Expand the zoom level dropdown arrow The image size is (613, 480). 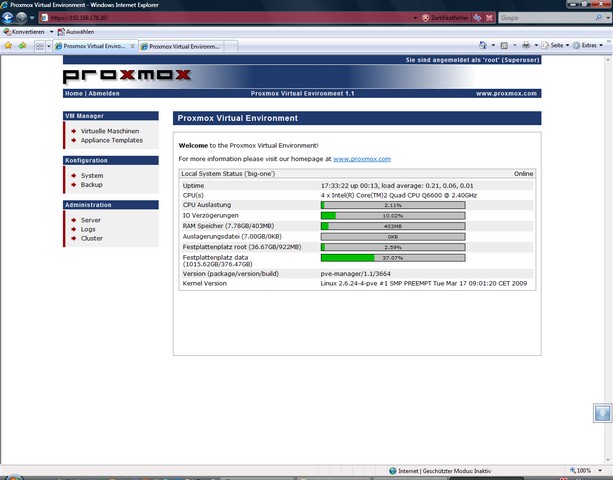coord(600,471)
